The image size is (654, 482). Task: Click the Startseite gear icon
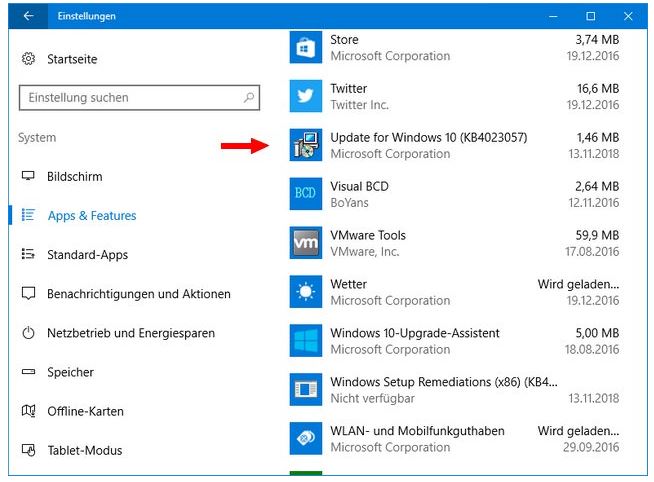tap(28, 59)
